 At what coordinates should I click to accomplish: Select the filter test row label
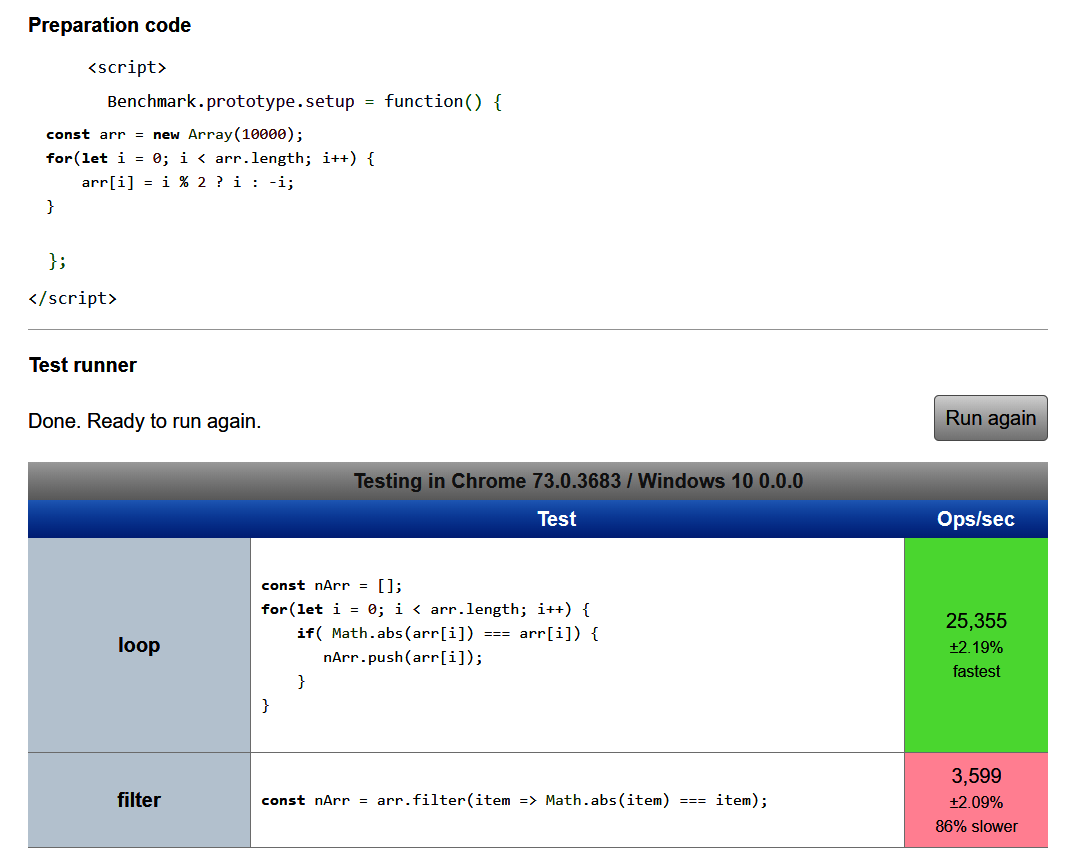(139, 800)
